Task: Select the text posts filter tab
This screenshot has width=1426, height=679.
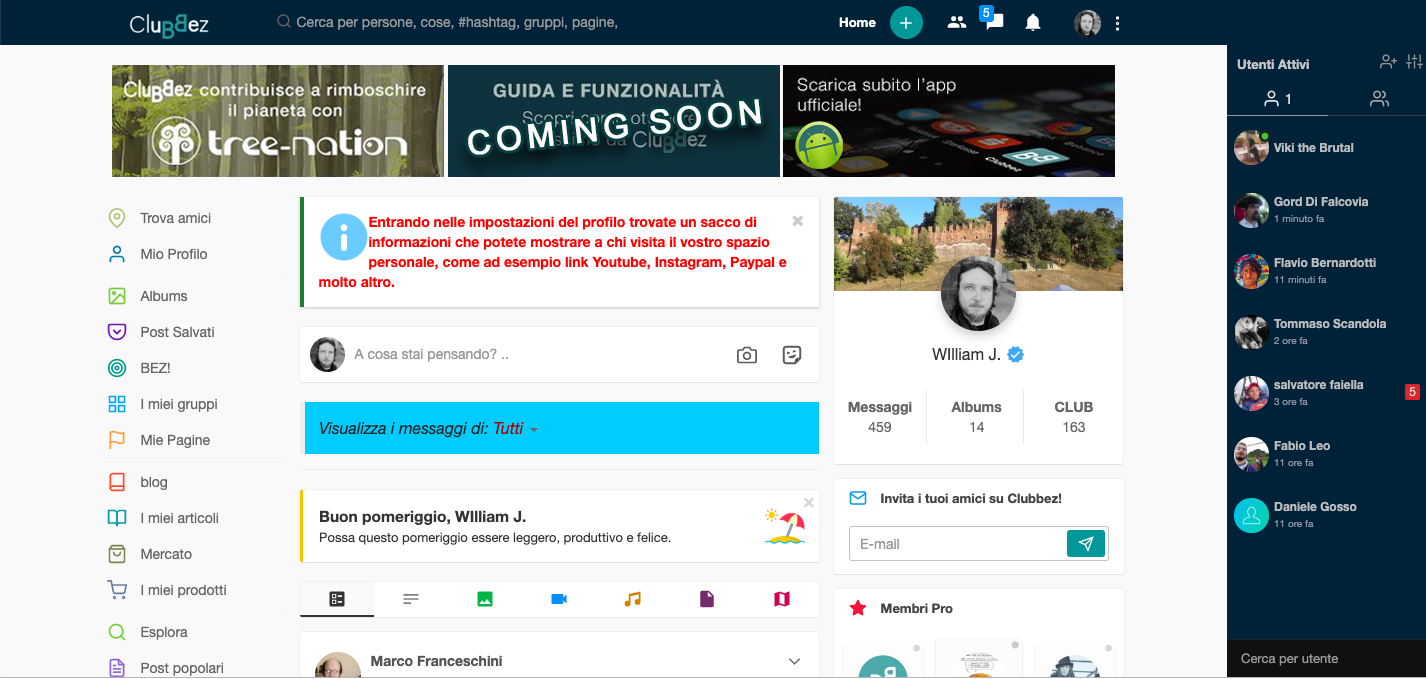Action: click(x=411, y=599)
